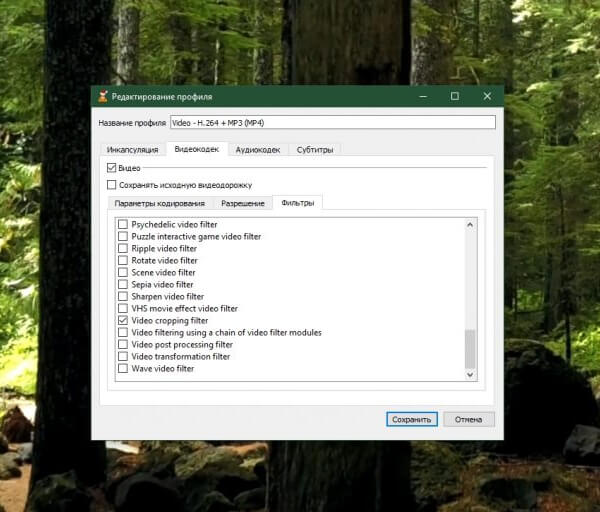
Task: Close the profile editing dialog window
Action: pyautogui.click(x=486, y=96)
